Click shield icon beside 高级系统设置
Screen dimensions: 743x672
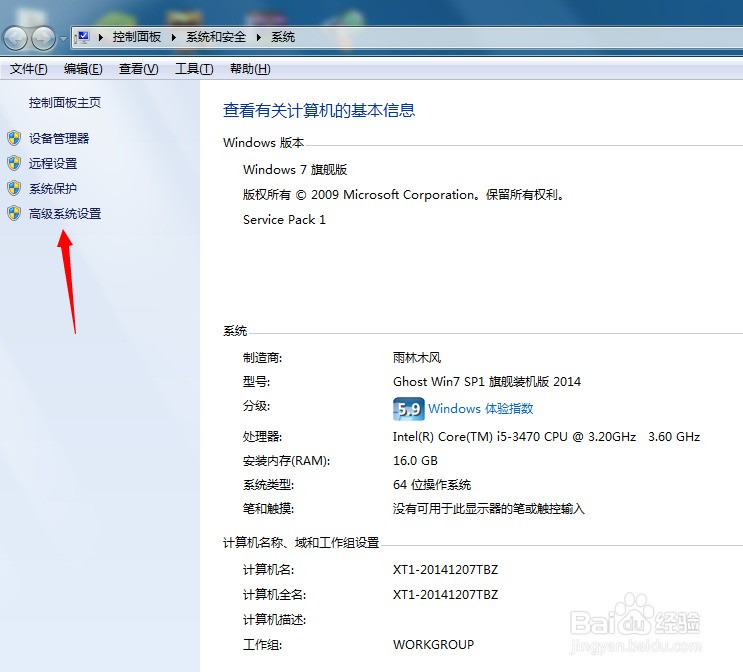click(x=14, y=214)
